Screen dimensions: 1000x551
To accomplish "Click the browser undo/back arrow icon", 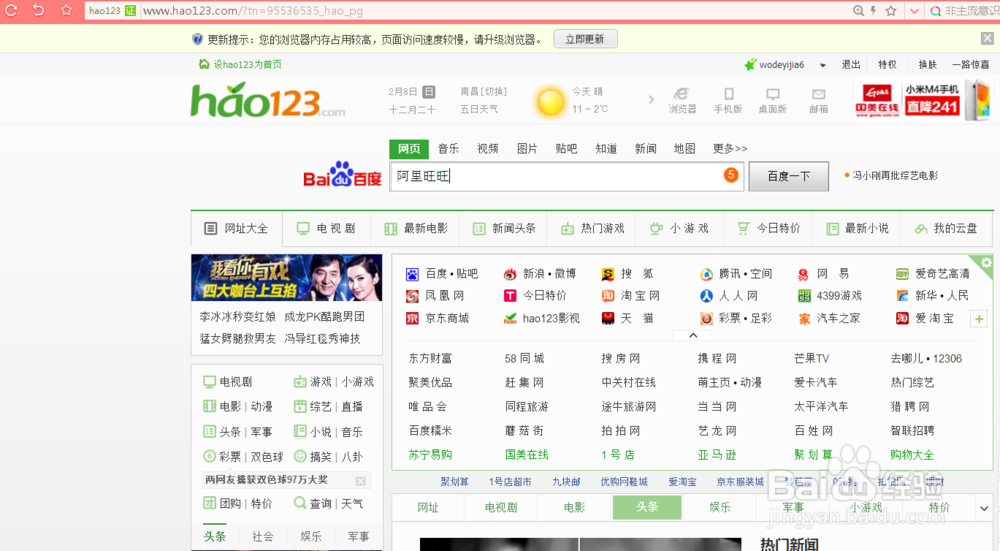I will tap(38, 10).
